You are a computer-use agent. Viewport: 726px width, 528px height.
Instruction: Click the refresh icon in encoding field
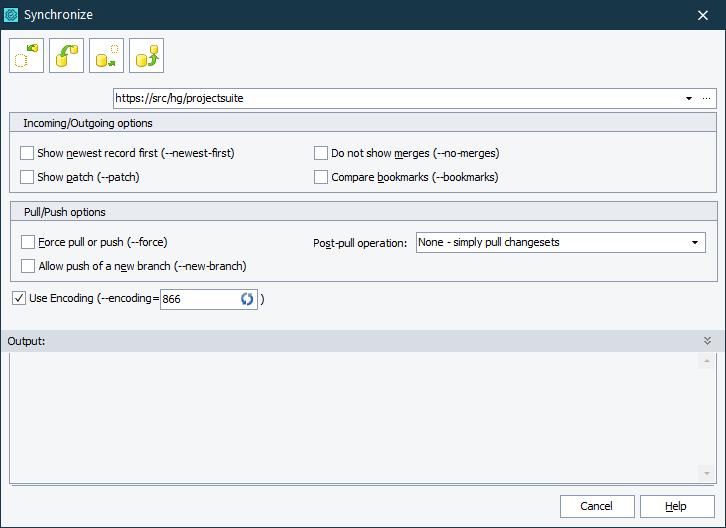click(247, 299)
